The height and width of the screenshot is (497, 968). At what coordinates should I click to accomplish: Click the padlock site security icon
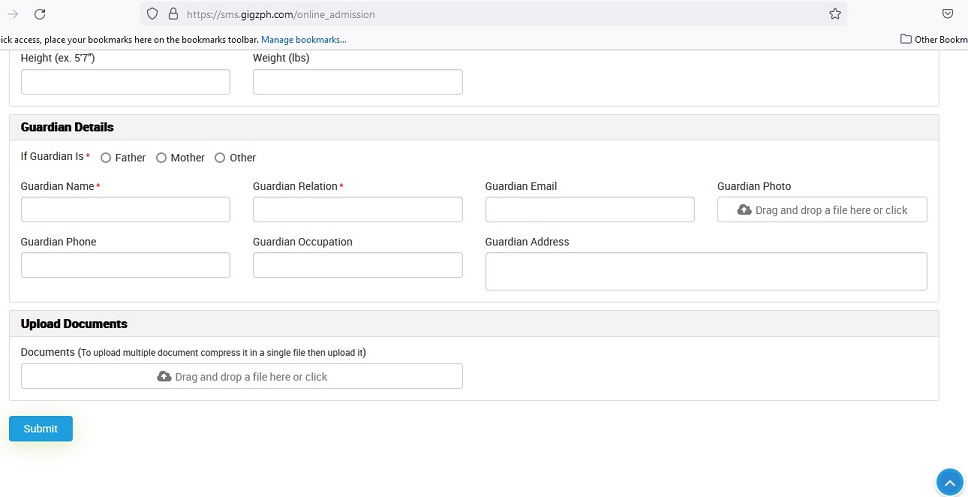[x=173, y=14]
